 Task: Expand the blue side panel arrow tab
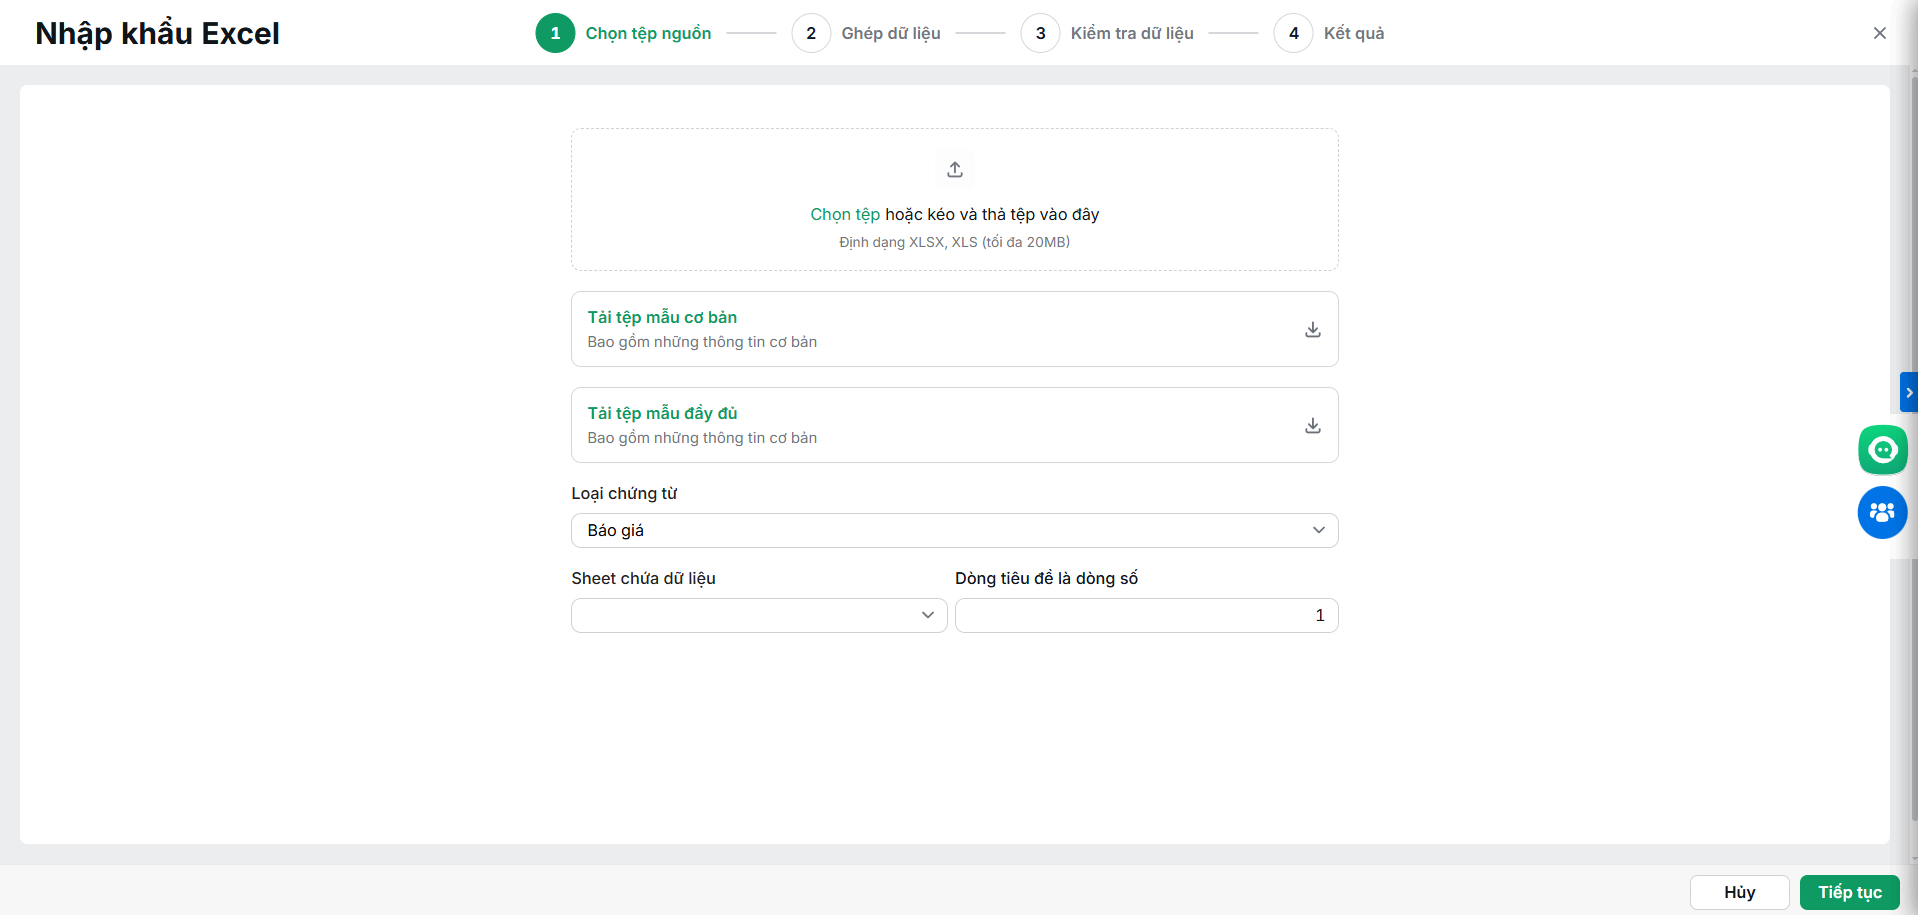point(1909,392)
